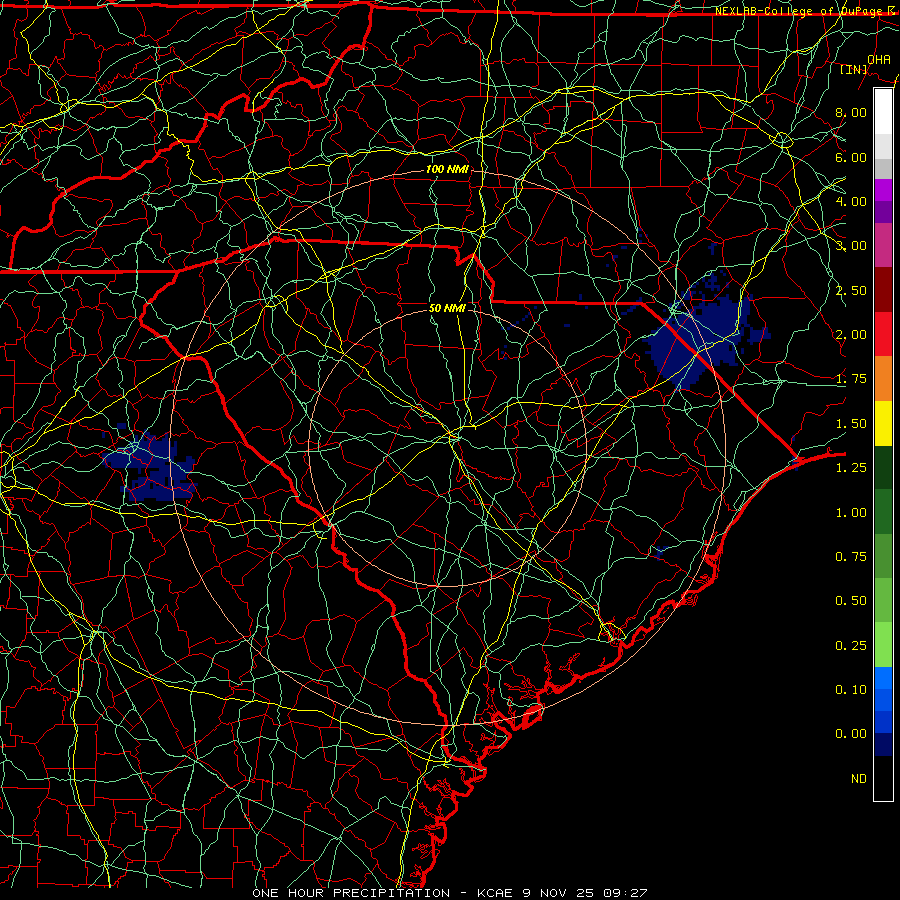This screenshot has height=900, width=900.
Task: Click the 3.00 legend value
Action: click(x=851, y=246)
